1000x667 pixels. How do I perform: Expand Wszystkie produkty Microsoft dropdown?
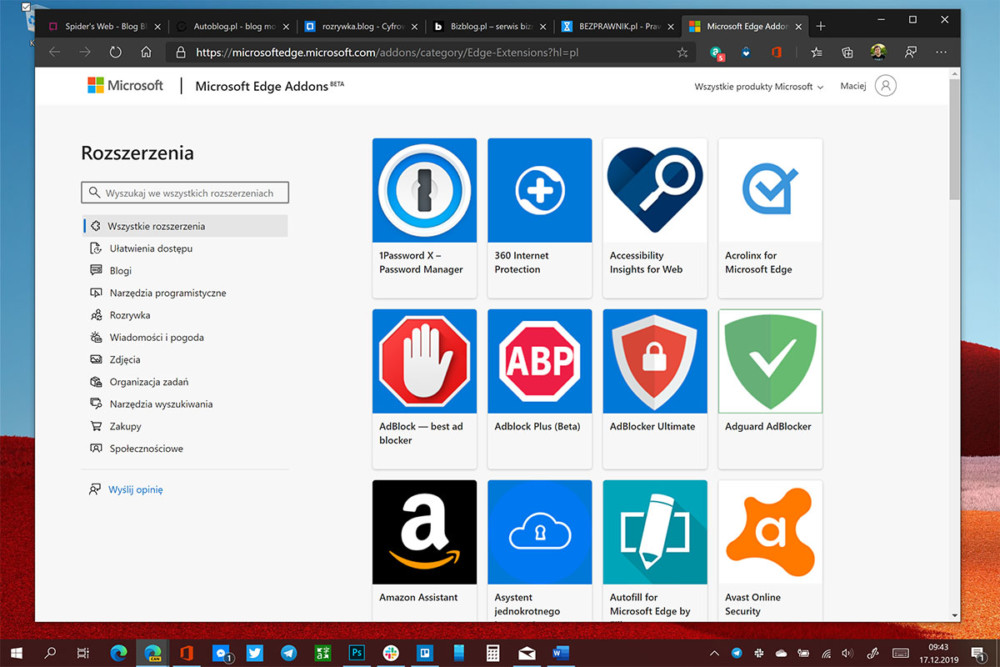pos(759,86)
